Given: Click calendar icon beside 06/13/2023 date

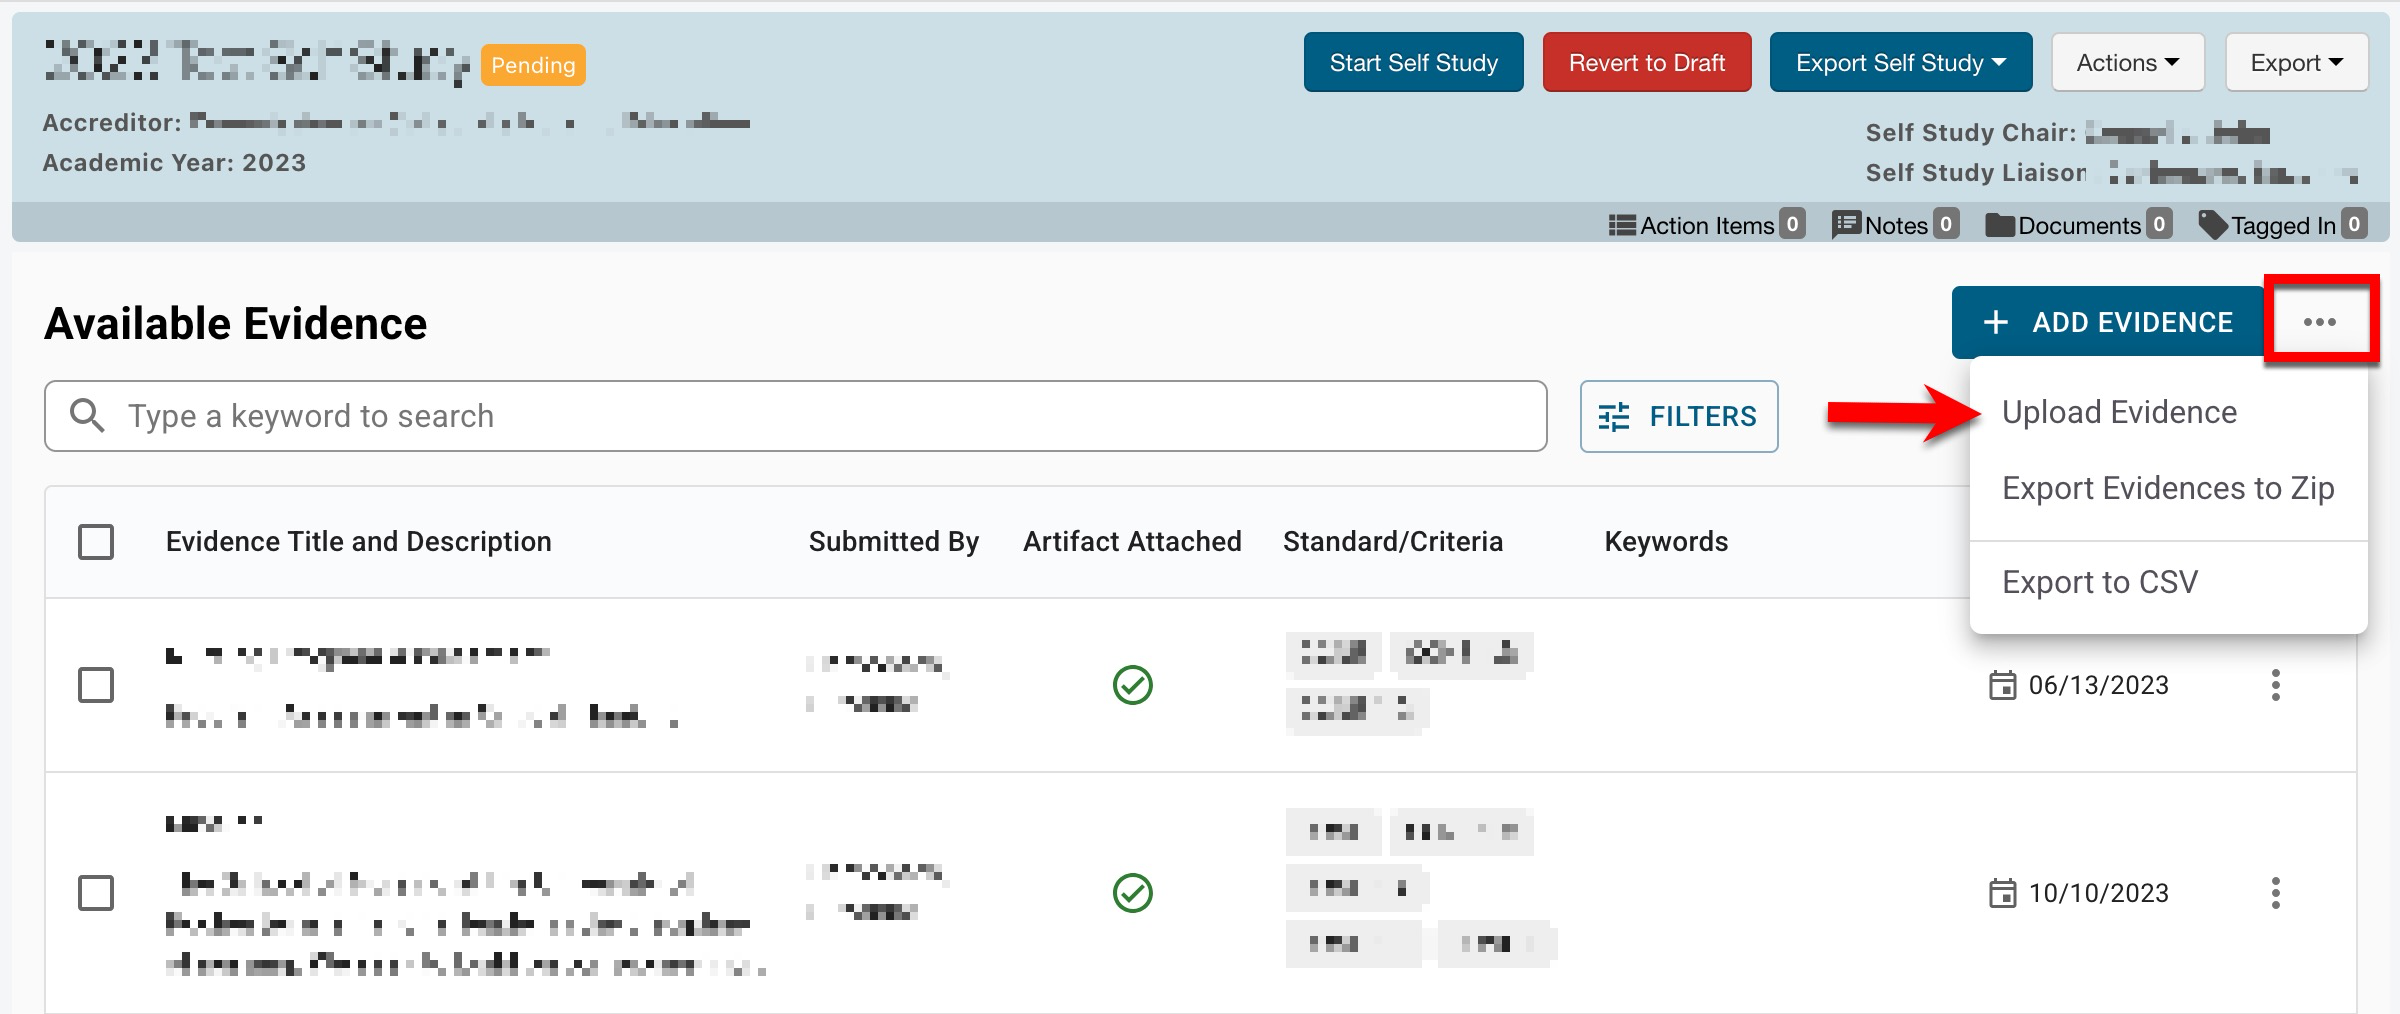Looking at the screenshot, I should [2002, 686].
